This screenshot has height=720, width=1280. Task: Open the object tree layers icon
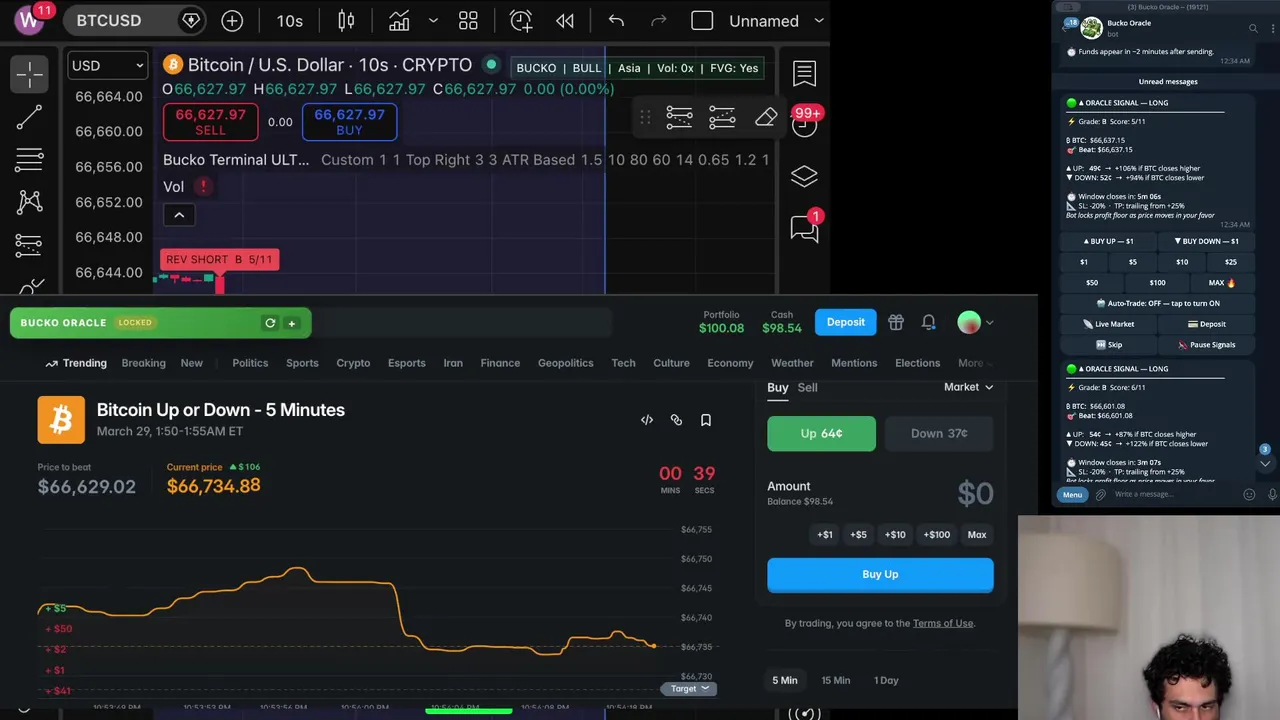click(x=804, y=176)
